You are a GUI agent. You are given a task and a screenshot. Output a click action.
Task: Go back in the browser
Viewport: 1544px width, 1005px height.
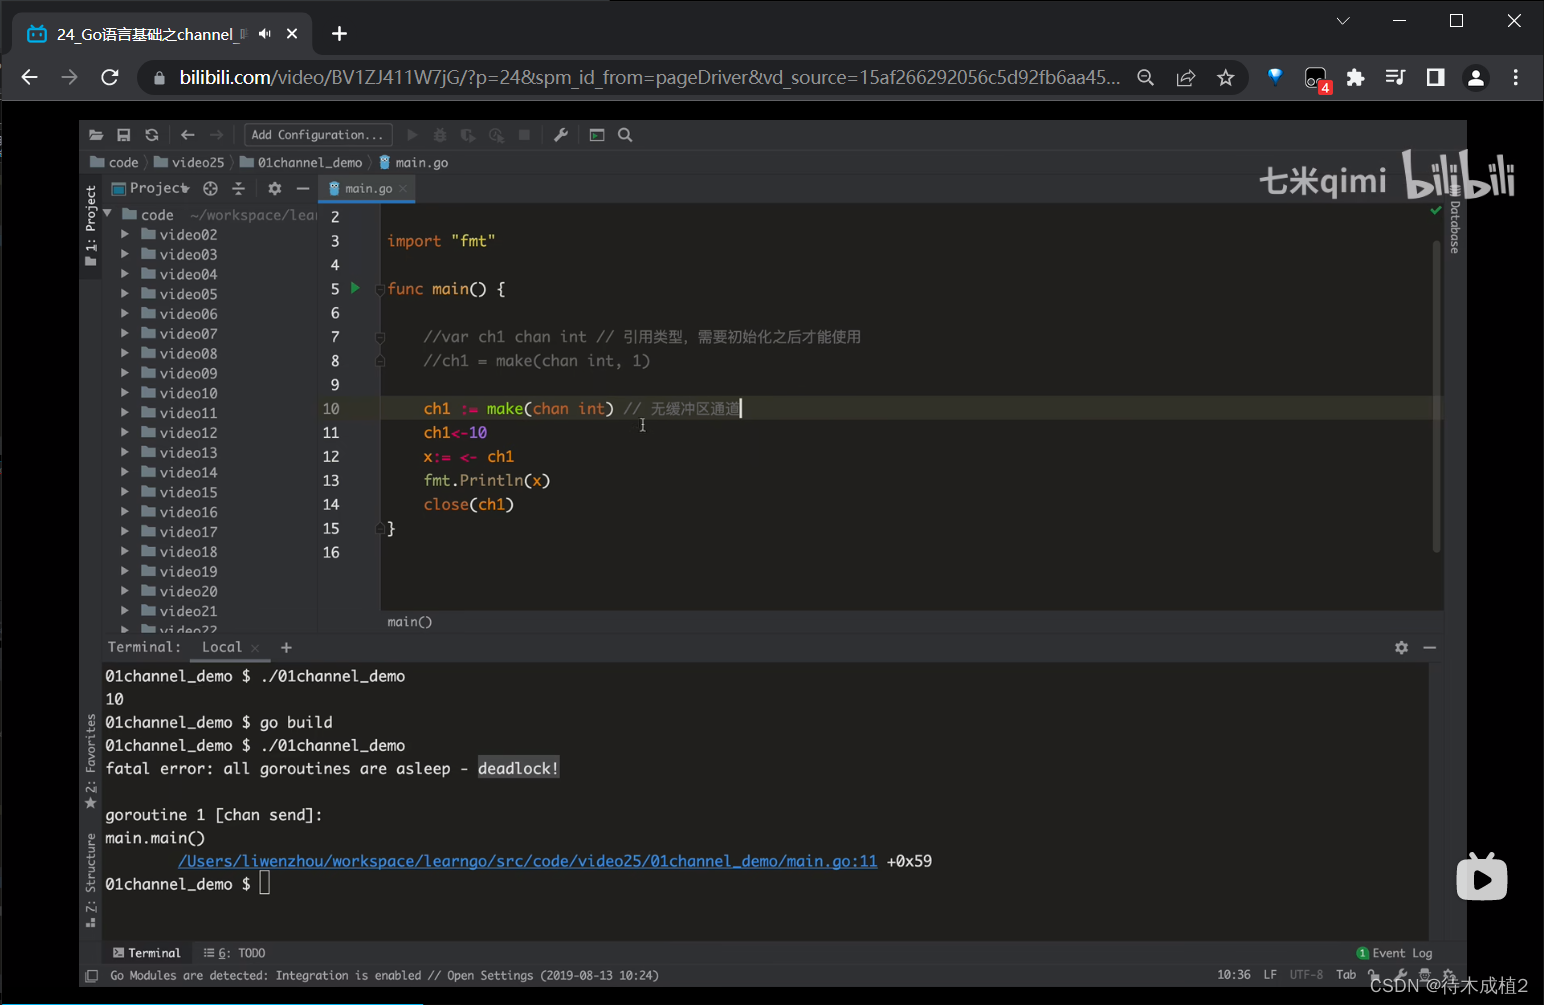[29, 77]
